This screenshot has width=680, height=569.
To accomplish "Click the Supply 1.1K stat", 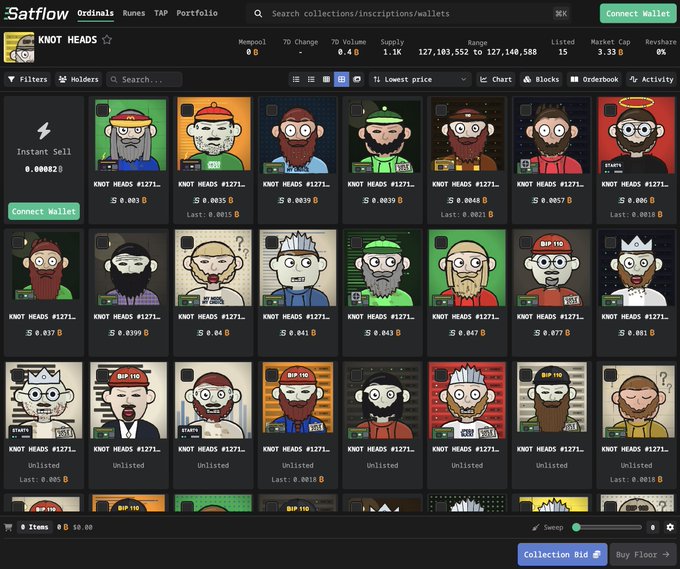I will [x=392, y=52].
